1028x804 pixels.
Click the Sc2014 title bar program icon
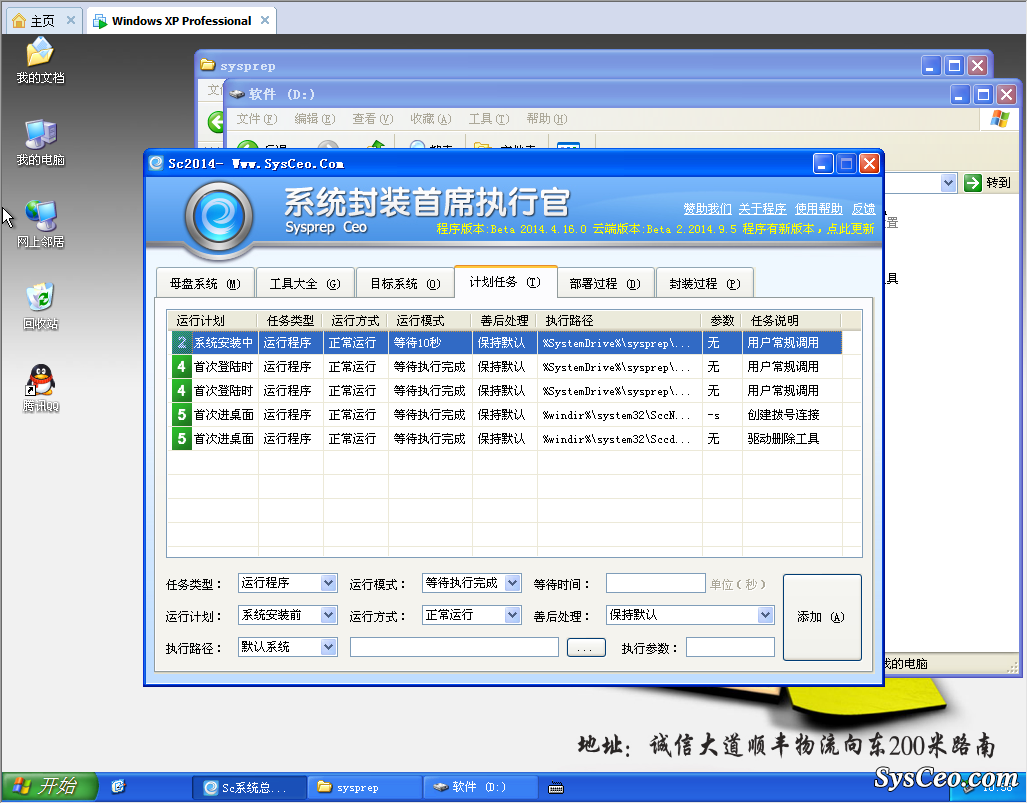(x=156, y=163)
